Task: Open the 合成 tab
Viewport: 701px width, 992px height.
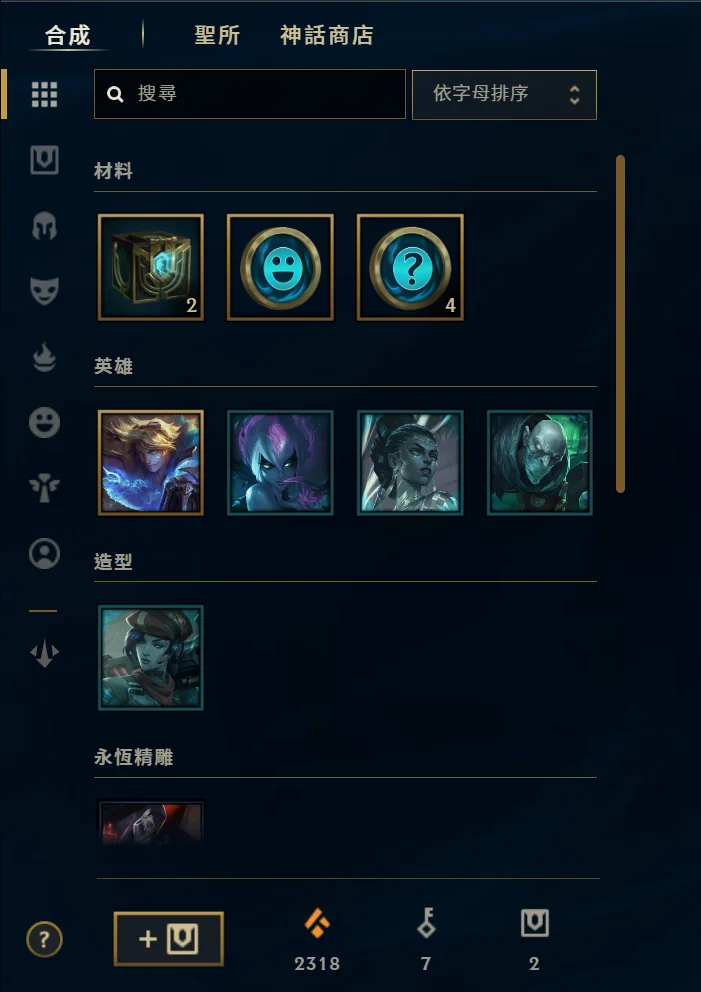Action: coord(68,35)
